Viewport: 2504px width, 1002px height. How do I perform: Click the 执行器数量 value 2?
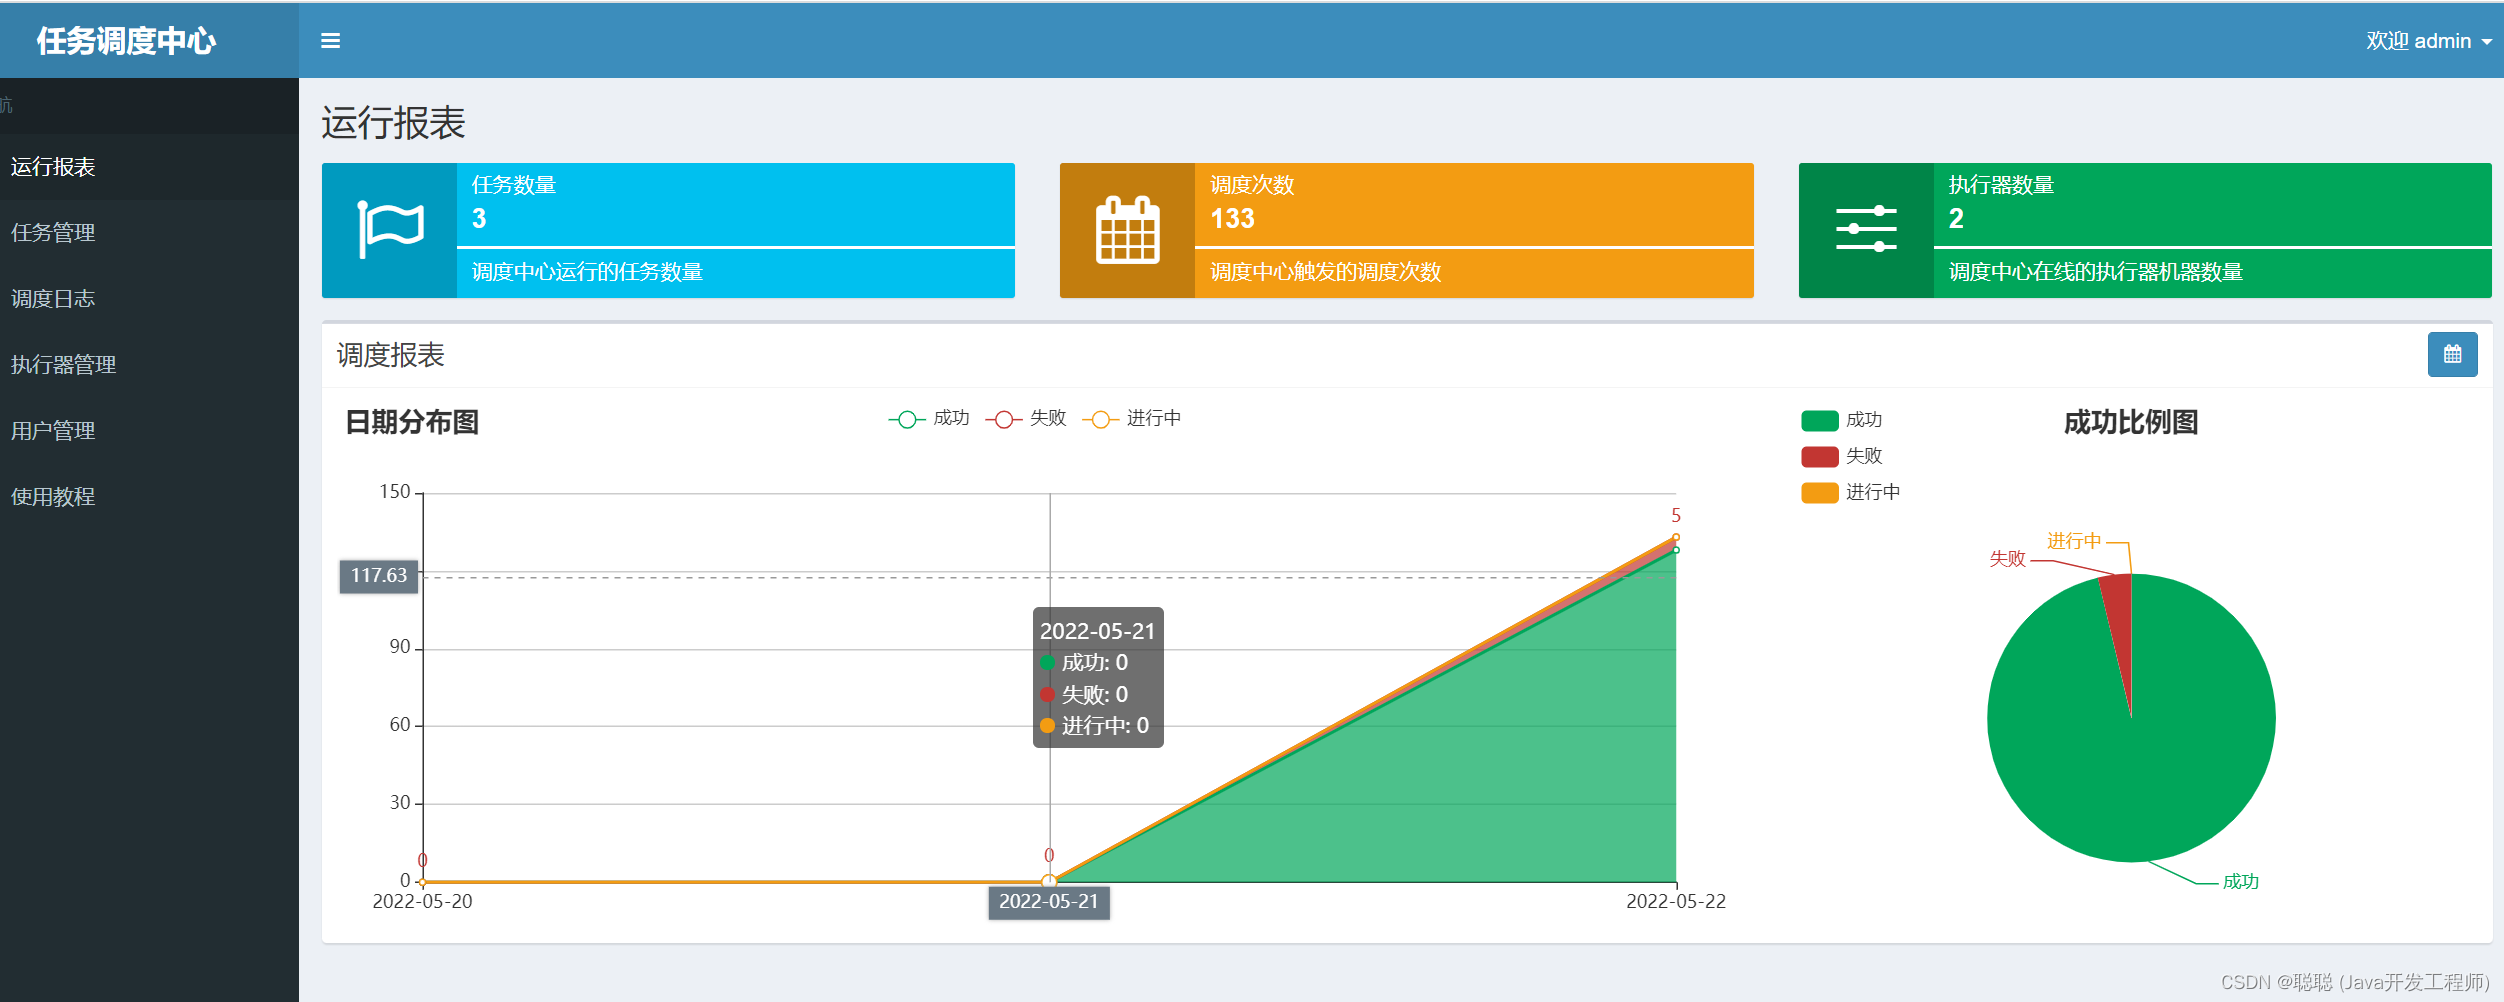tap(1956, 219)
